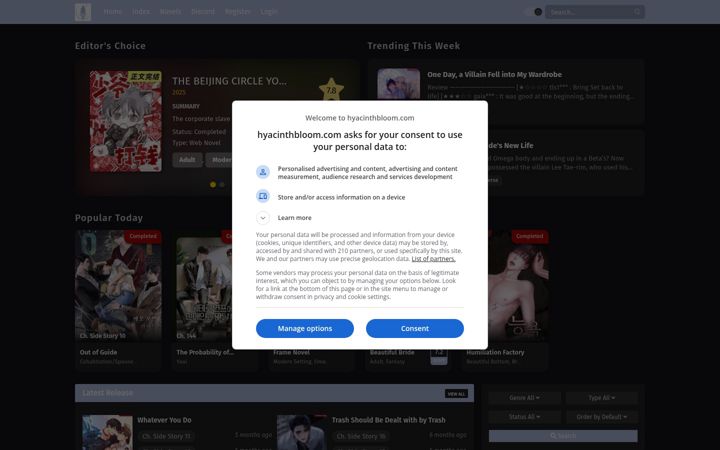Open the Whatever You Do cover thumbnail
This screenshot has width=720, height=450.
[107, 433]
